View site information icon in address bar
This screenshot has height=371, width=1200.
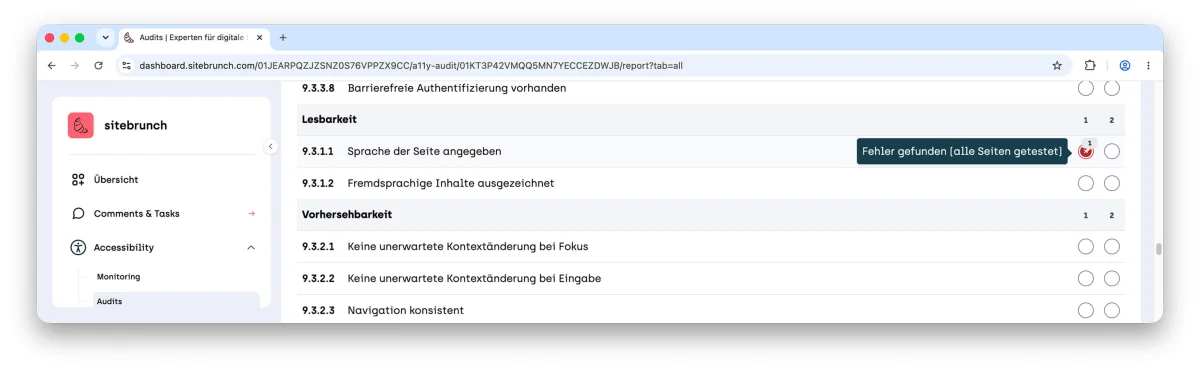coord(126,65)
